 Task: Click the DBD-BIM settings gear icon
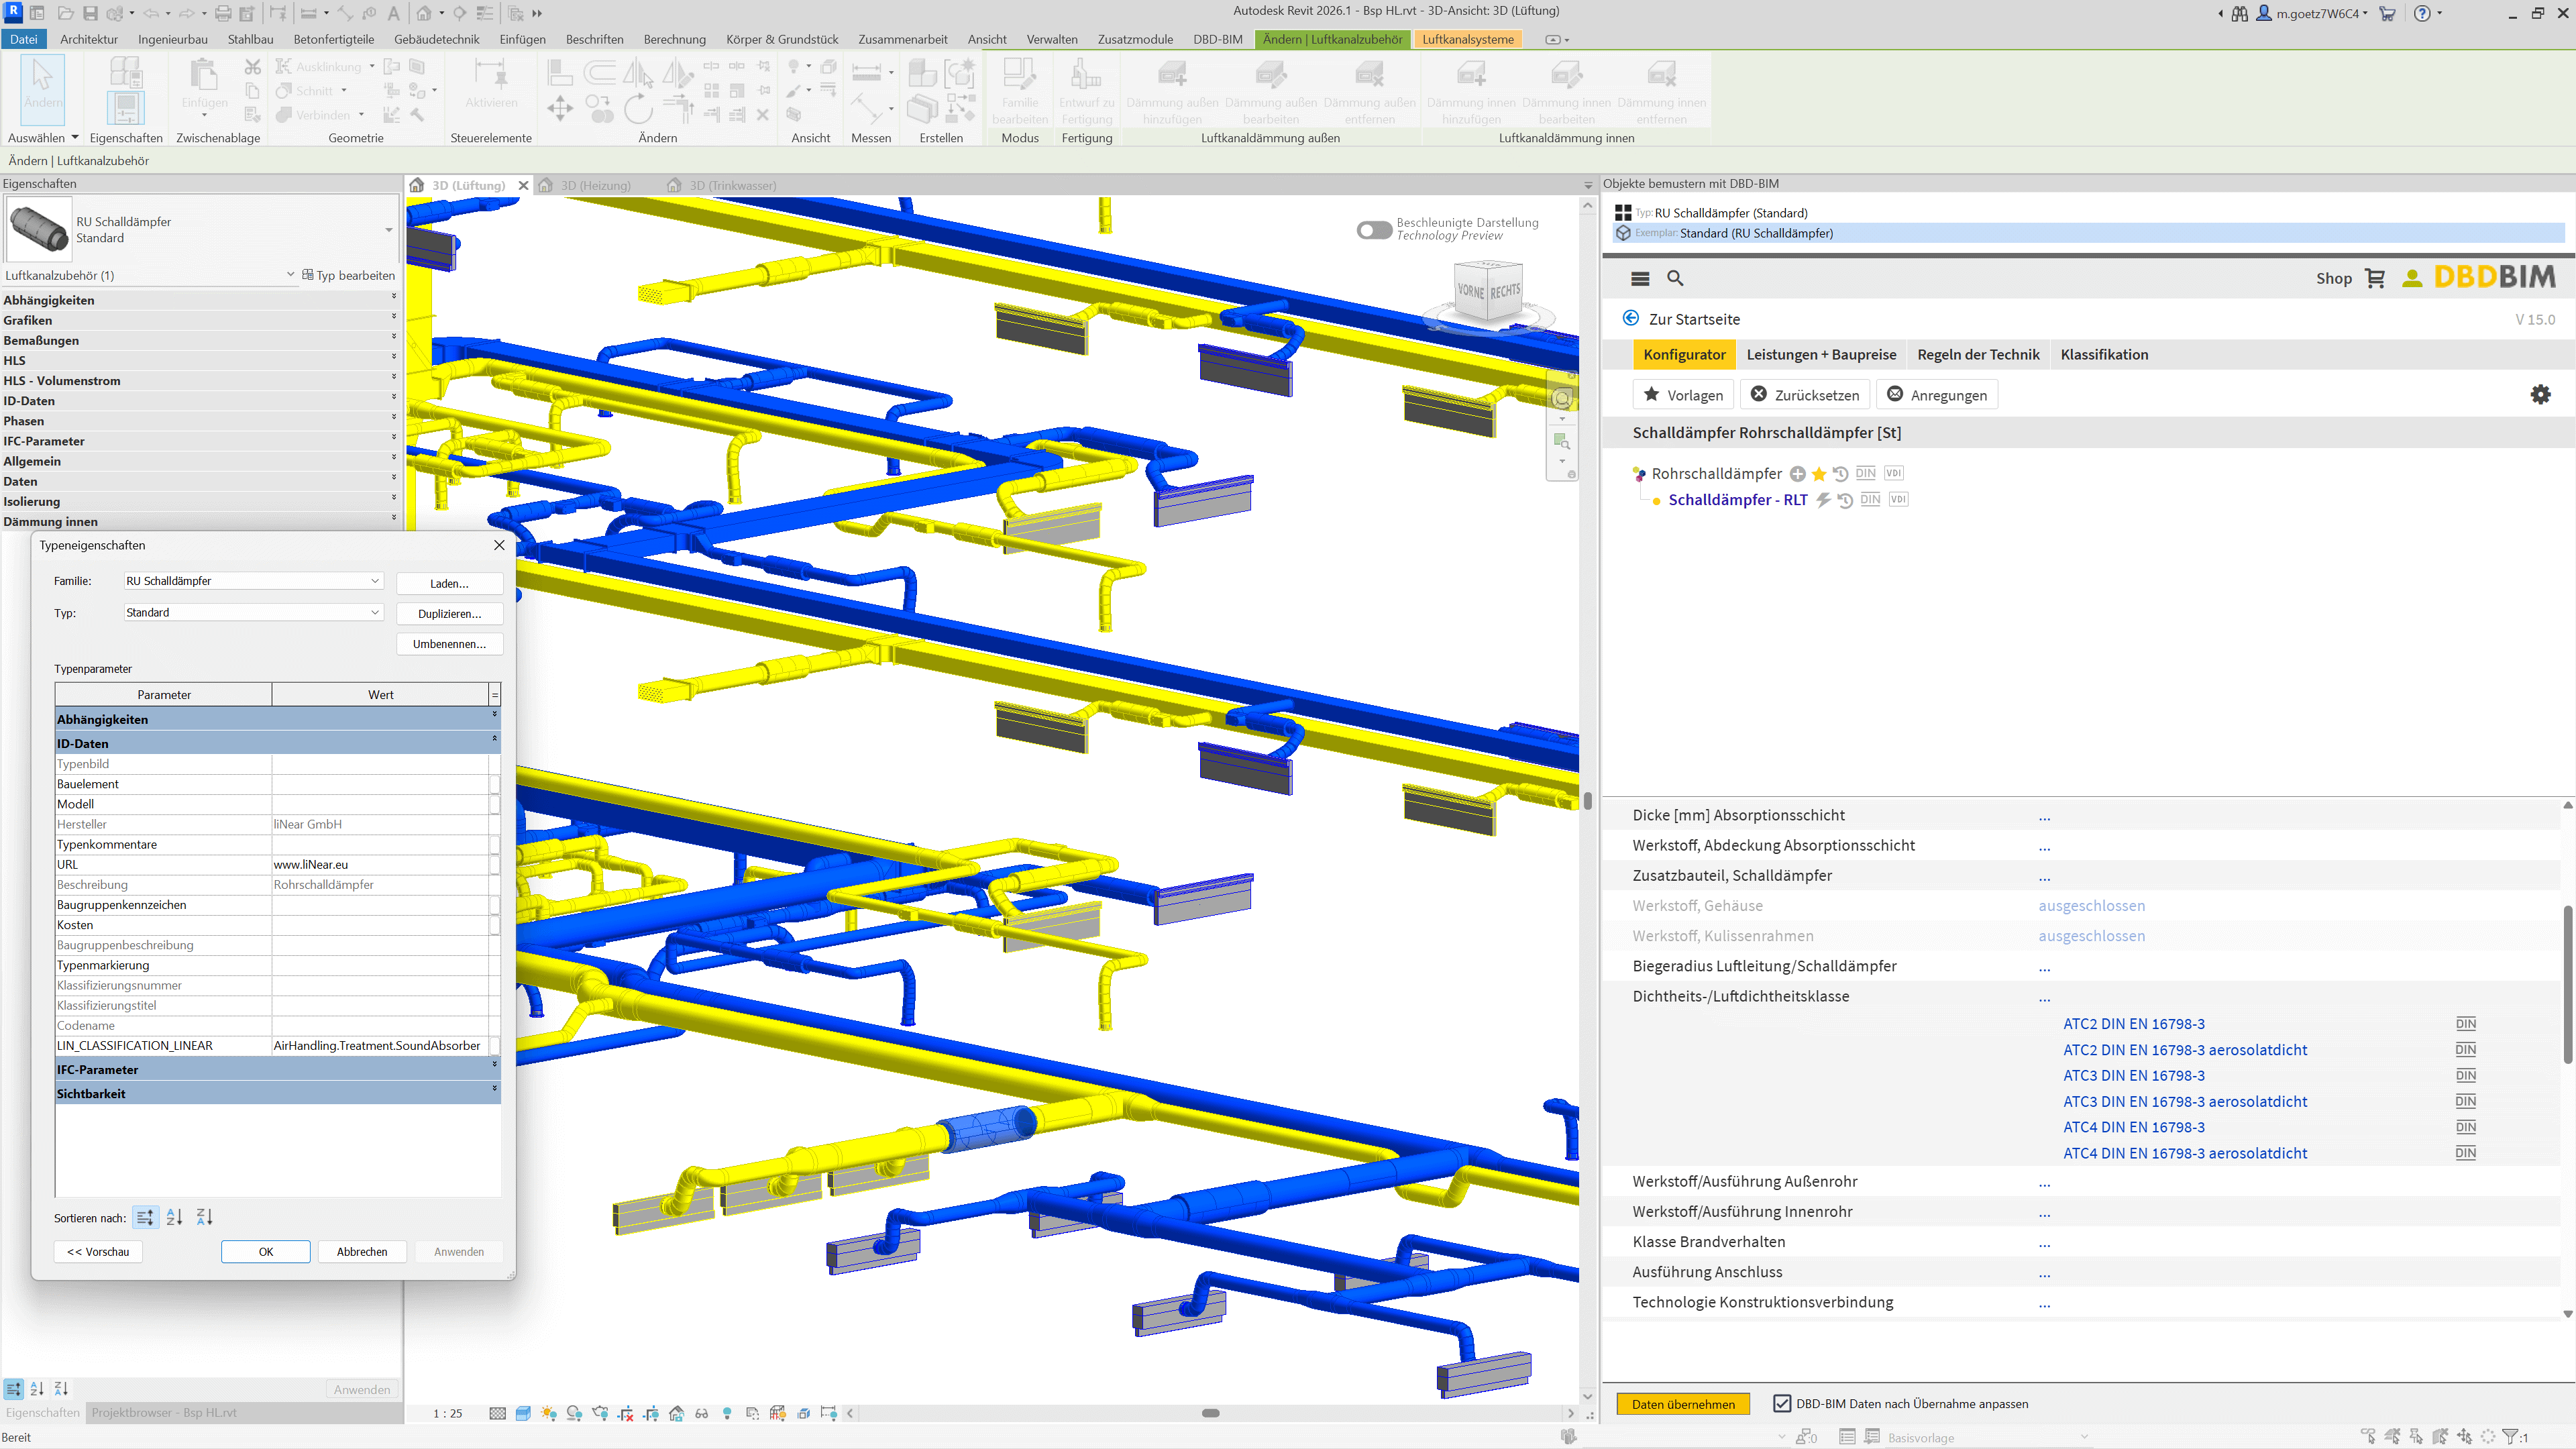[2540, 394]
